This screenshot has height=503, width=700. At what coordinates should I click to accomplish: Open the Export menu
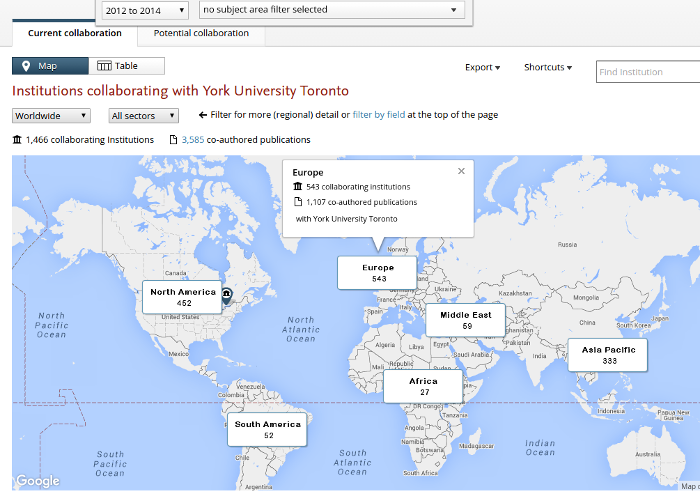coord(482,67)
